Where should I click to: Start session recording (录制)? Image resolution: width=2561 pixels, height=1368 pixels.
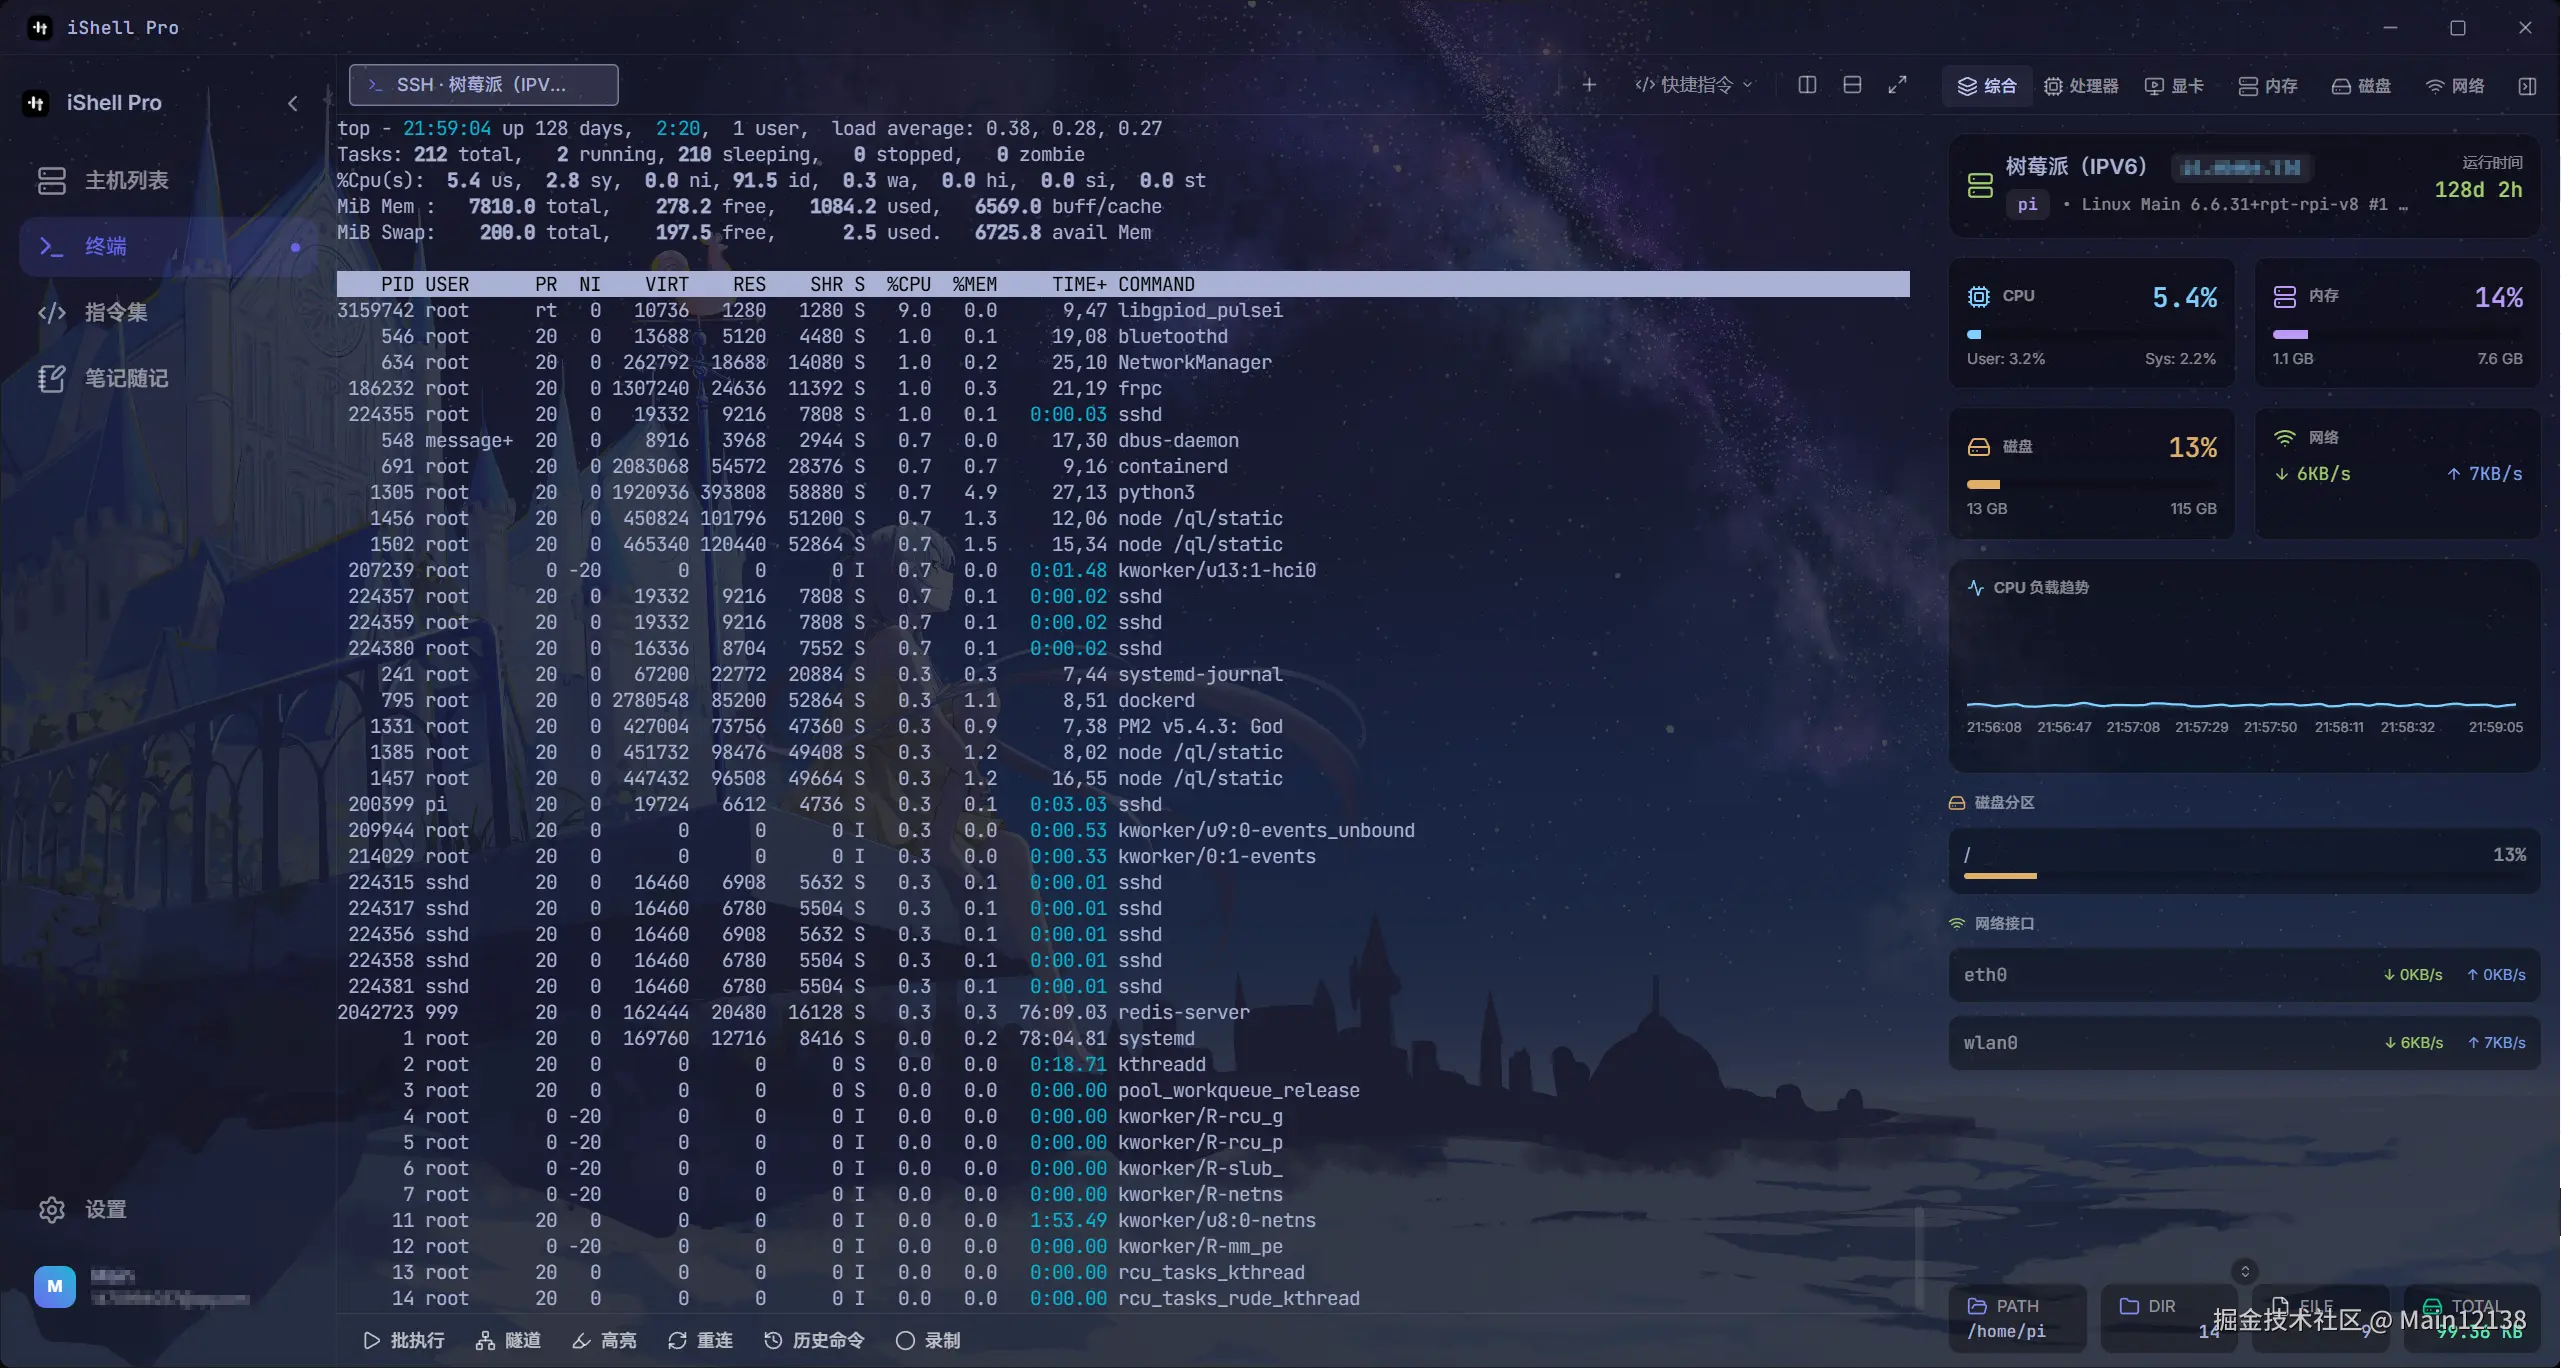928,1340
